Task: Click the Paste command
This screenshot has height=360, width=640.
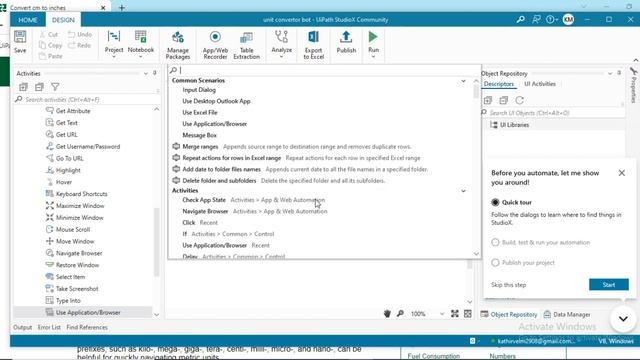Action: click(51, 56)
